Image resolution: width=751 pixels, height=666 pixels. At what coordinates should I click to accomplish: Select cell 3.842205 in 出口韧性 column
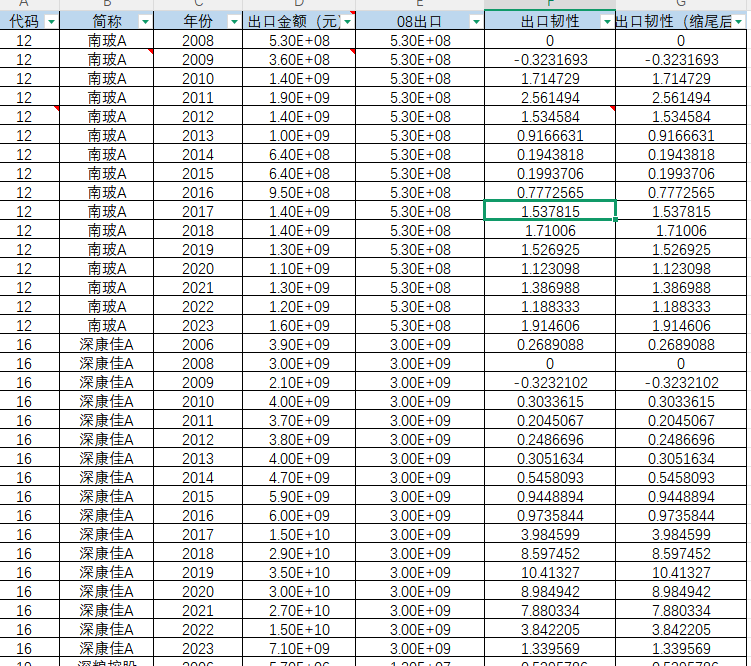(550, 629)
